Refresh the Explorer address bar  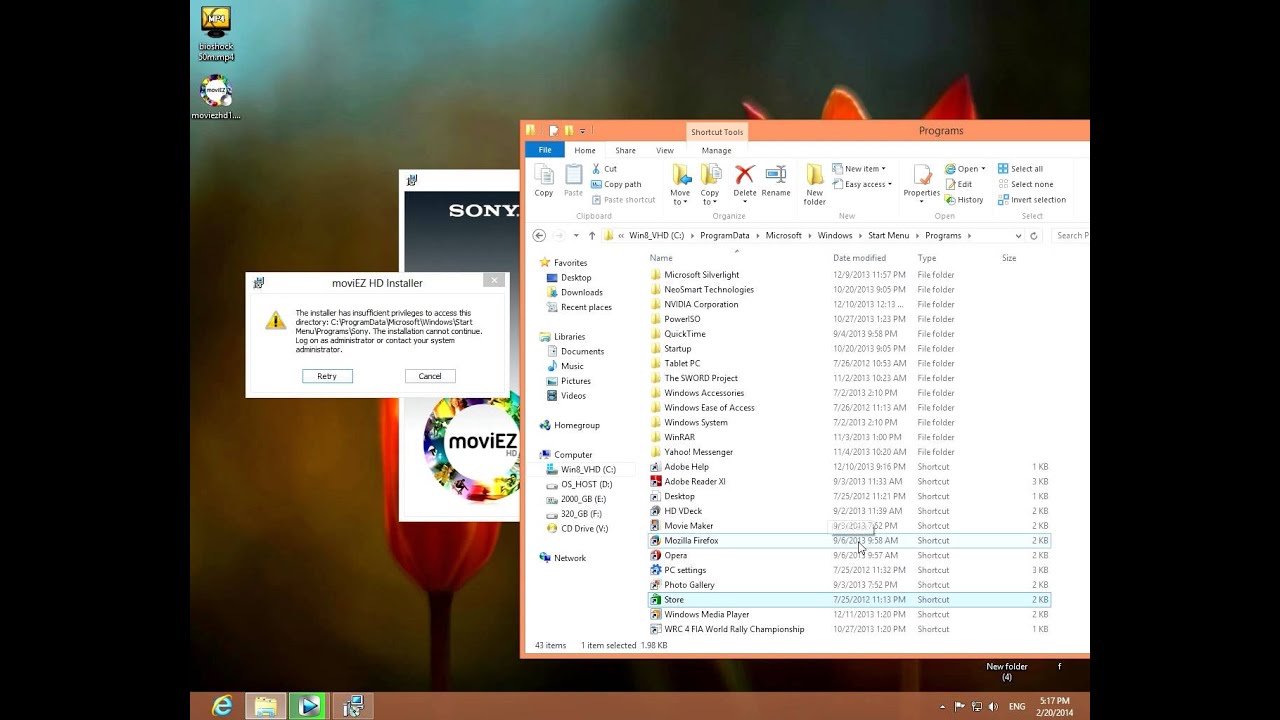(x=1034, y=236)
